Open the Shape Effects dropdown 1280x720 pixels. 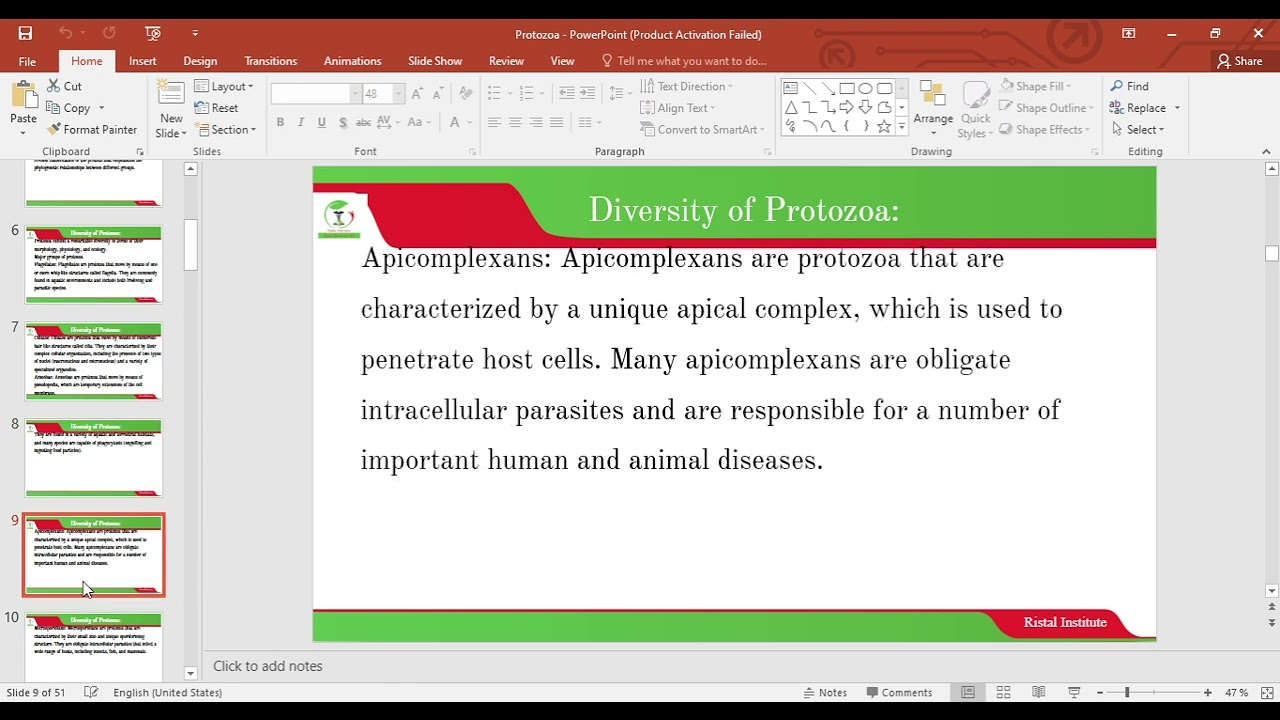1044,129
